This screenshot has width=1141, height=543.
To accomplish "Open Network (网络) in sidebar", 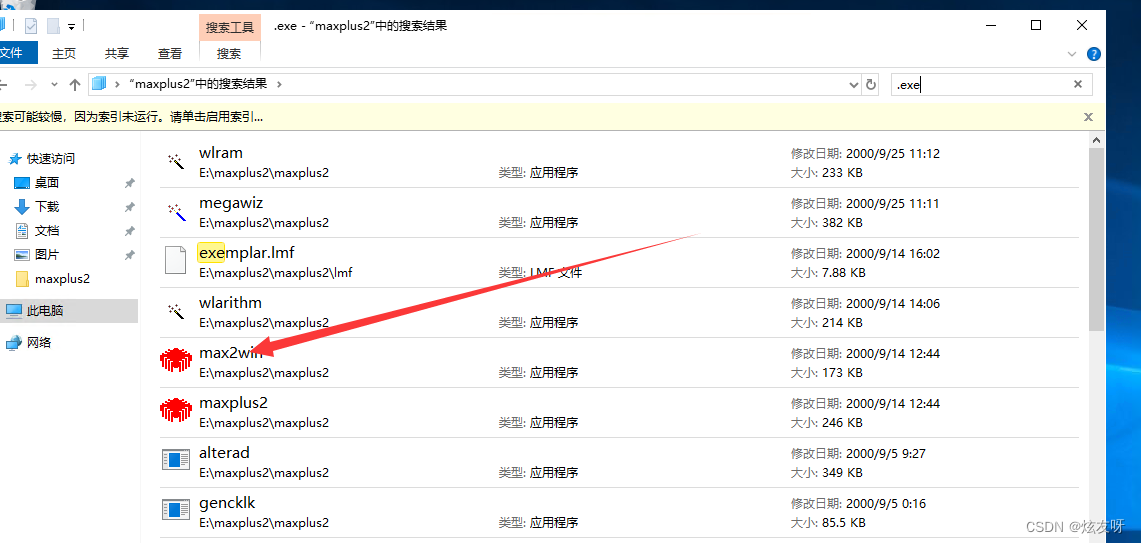I will point(39,342).
